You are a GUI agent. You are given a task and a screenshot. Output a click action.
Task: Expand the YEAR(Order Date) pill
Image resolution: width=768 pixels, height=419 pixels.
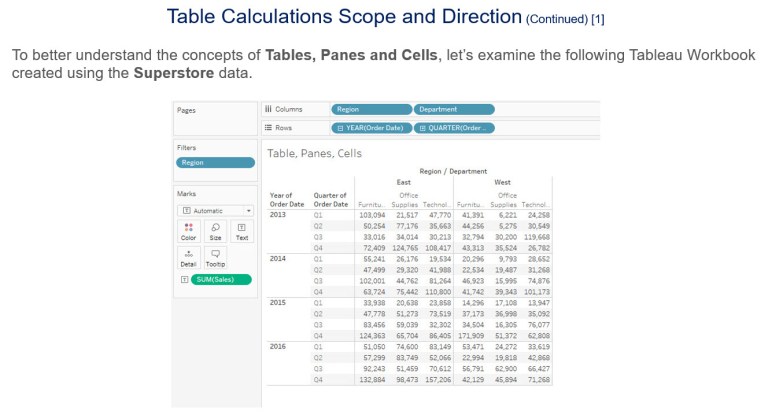click(340, 128)
